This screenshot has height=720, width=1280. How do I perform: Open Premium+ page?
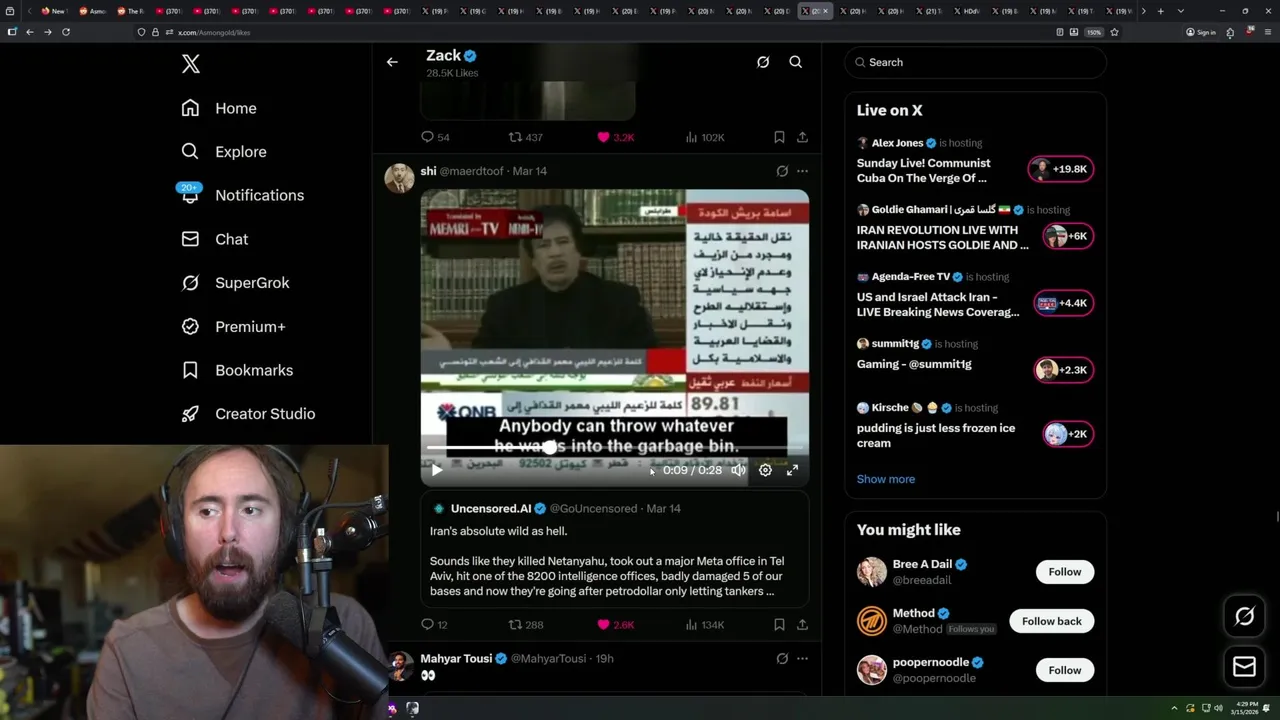[233, 327]
